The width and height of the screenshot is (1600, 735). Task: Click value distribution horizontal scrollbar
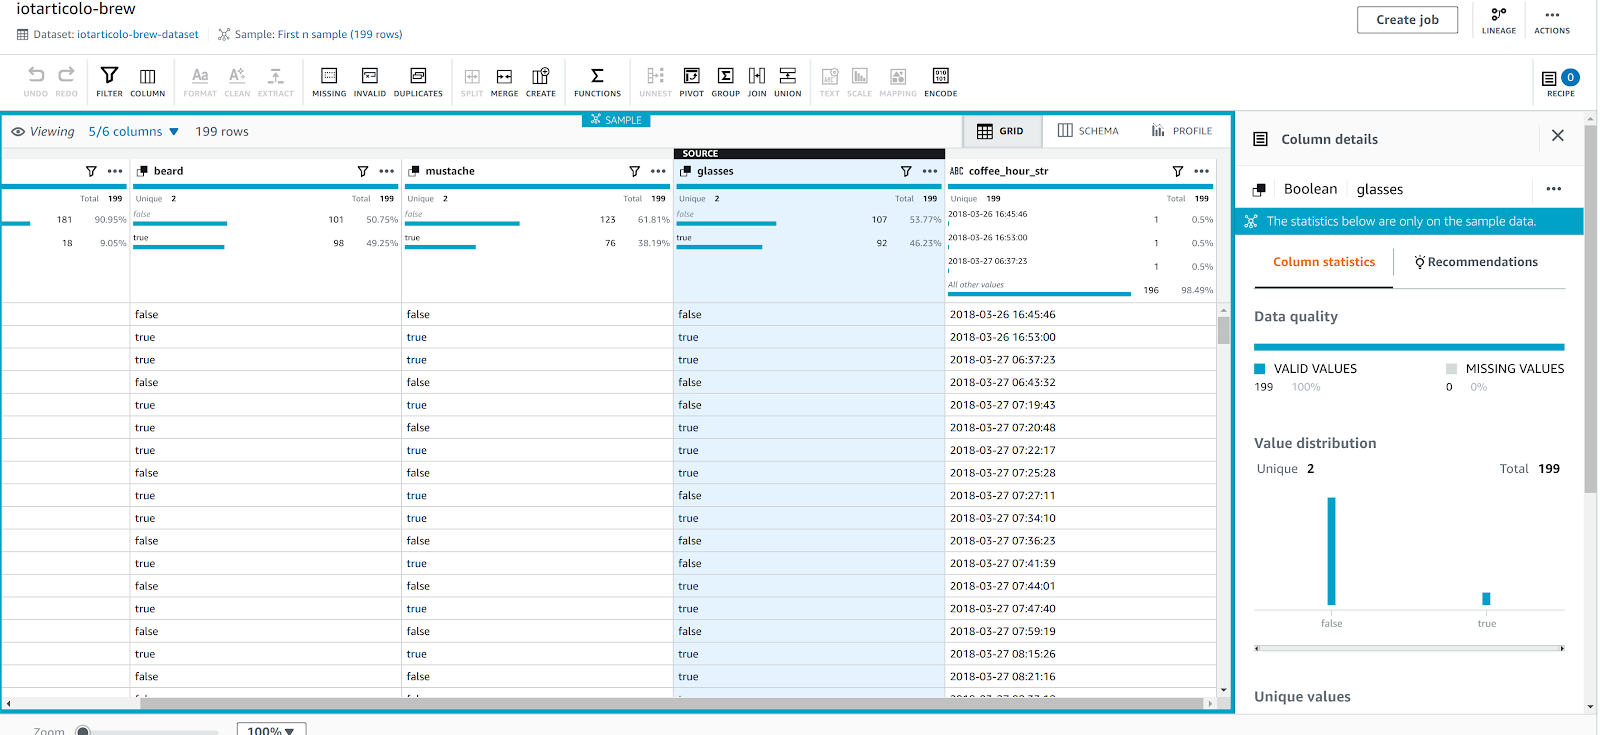1409,648
